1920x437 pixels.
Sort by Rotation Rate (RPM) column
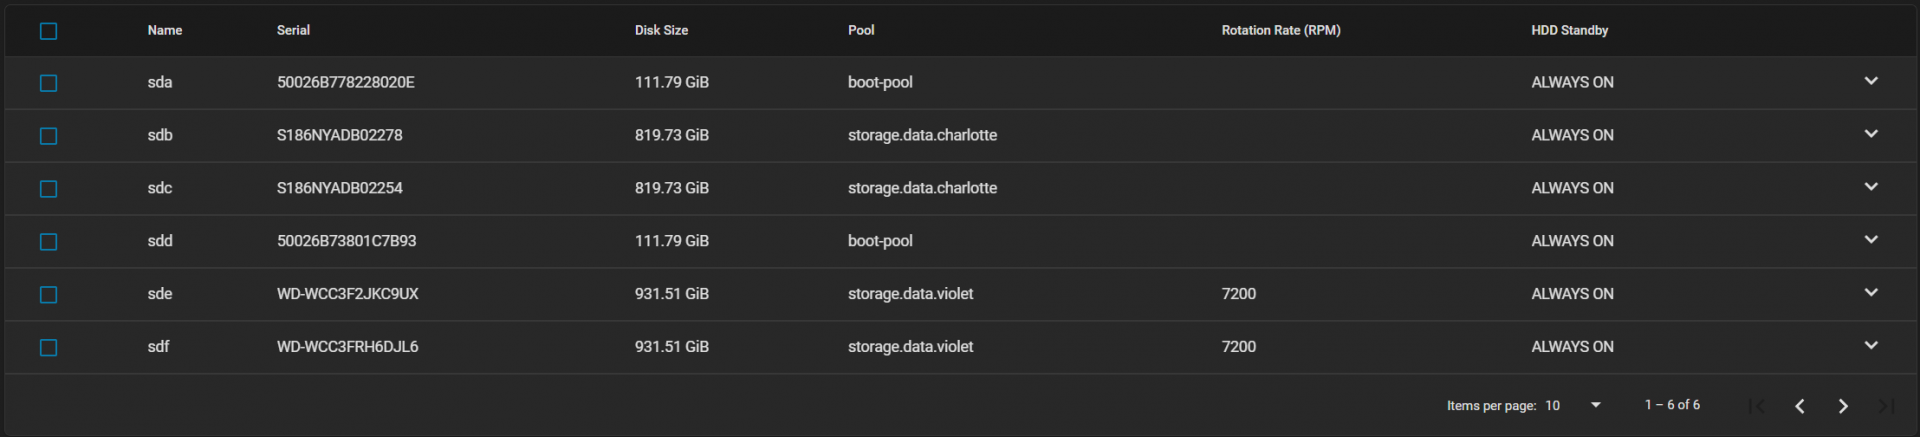click(x=1281, y=30)
